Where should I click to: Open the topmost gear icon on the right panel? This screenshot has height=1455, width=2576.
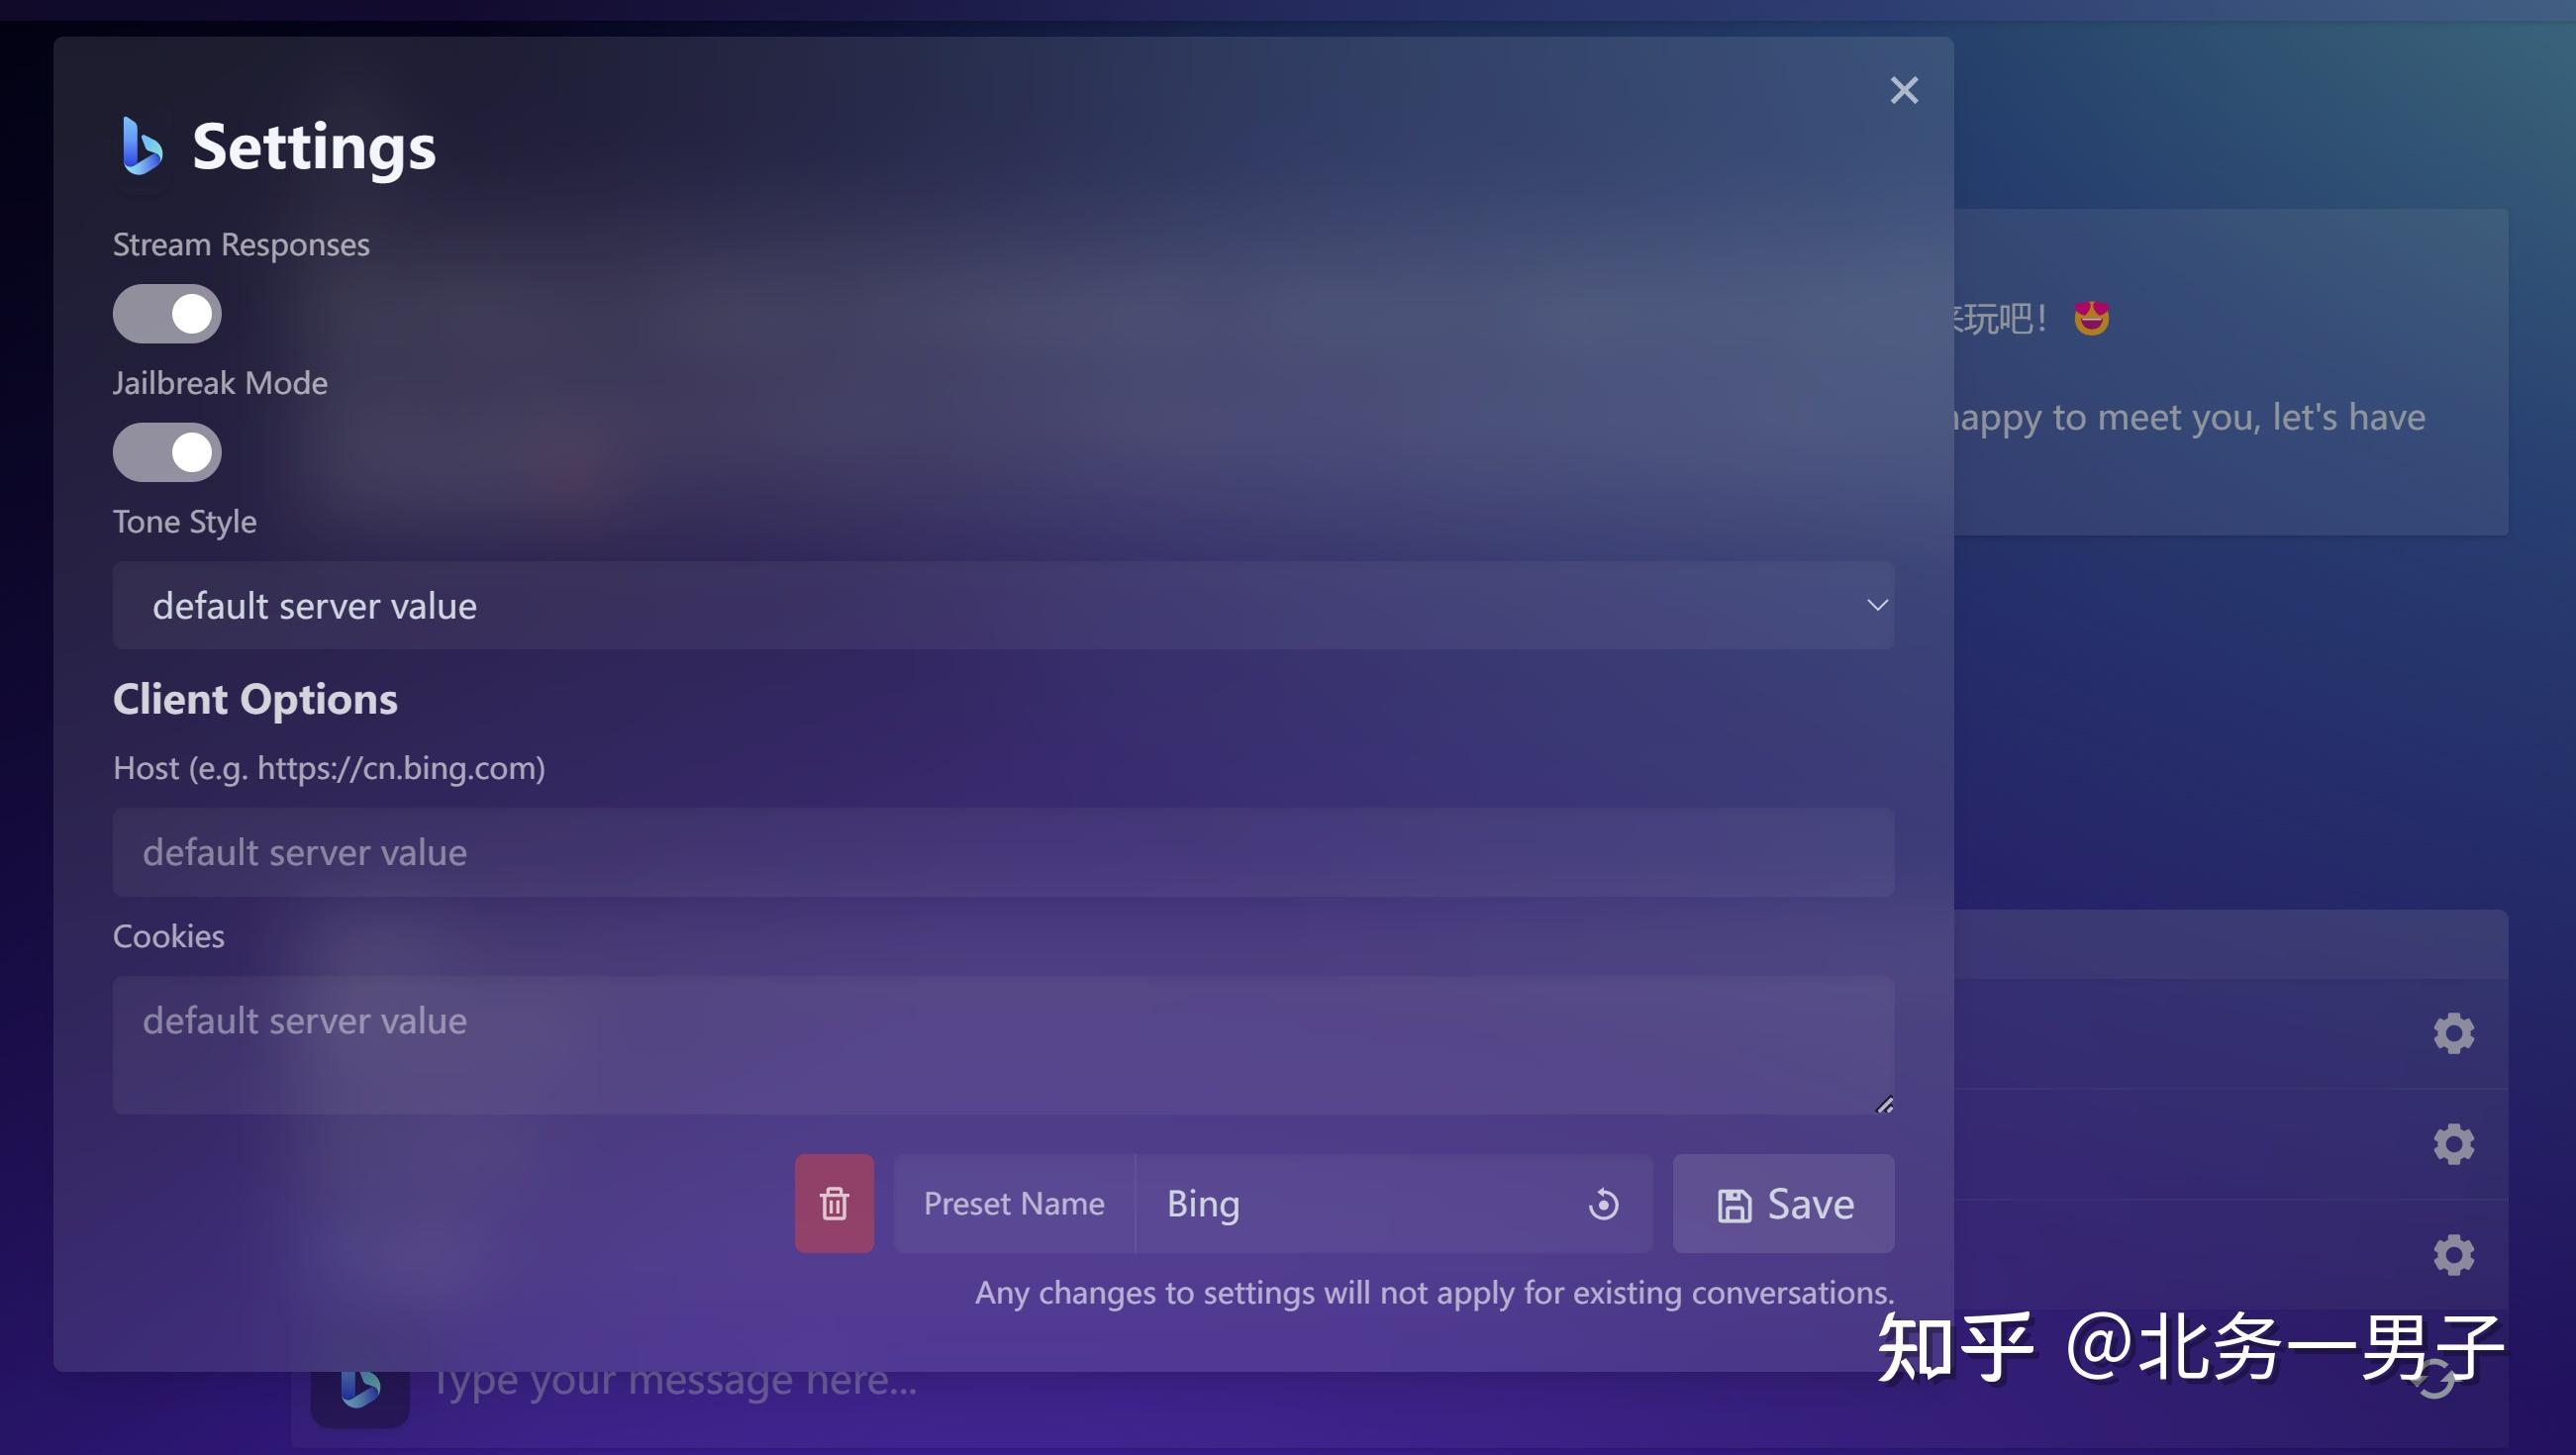point(2452,1033)
